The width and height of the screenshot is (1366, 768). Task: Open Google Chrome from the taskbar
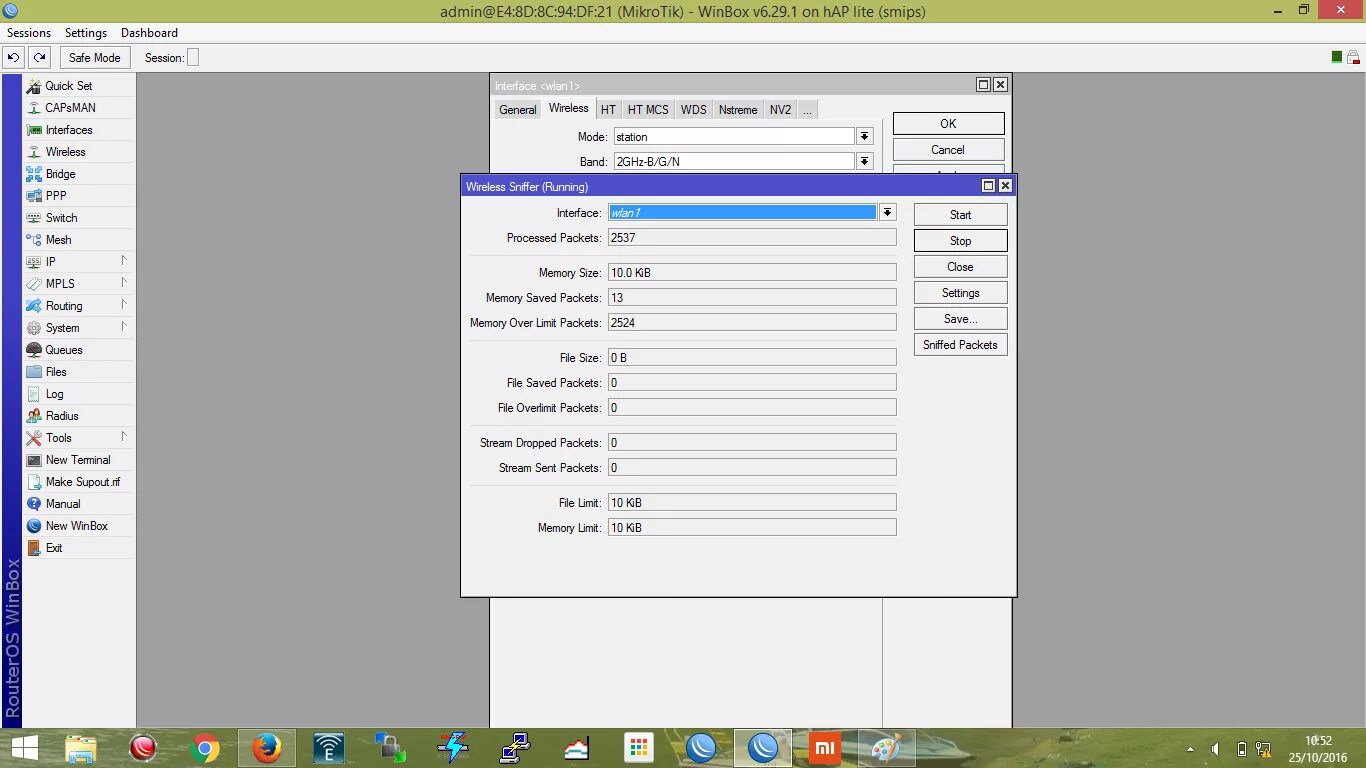pos(205,748)
